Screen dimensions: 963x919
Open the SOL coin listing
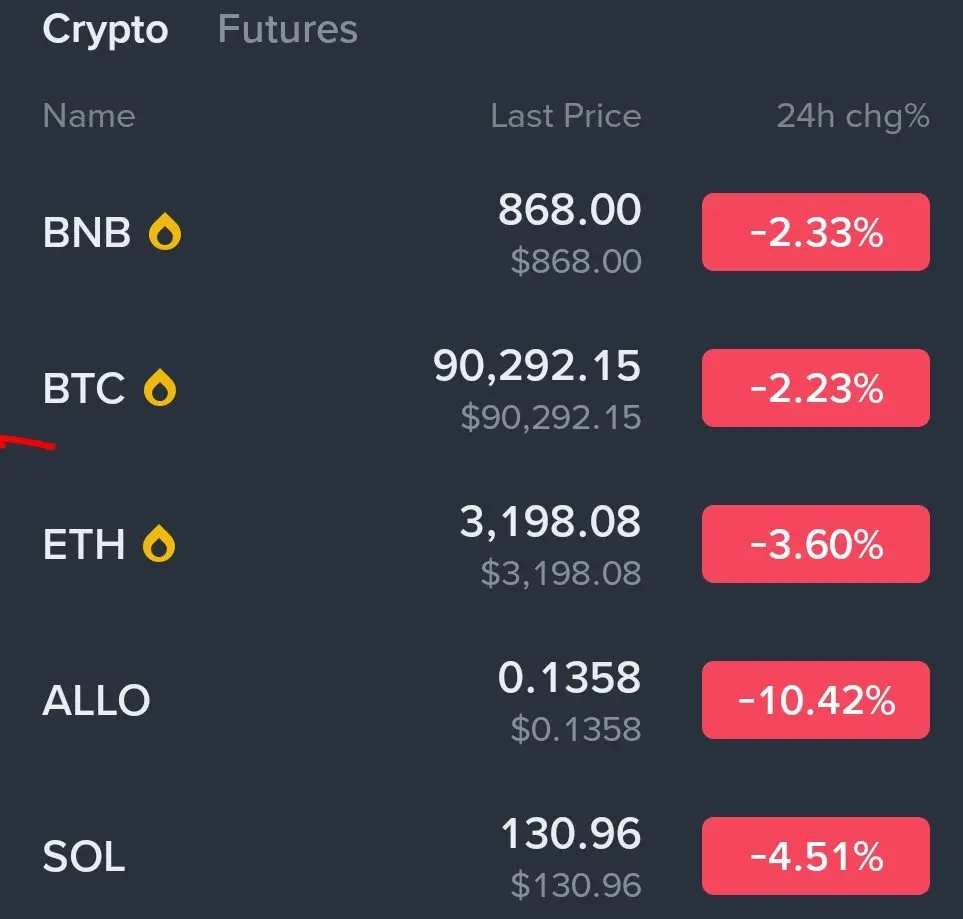[84, 857]
